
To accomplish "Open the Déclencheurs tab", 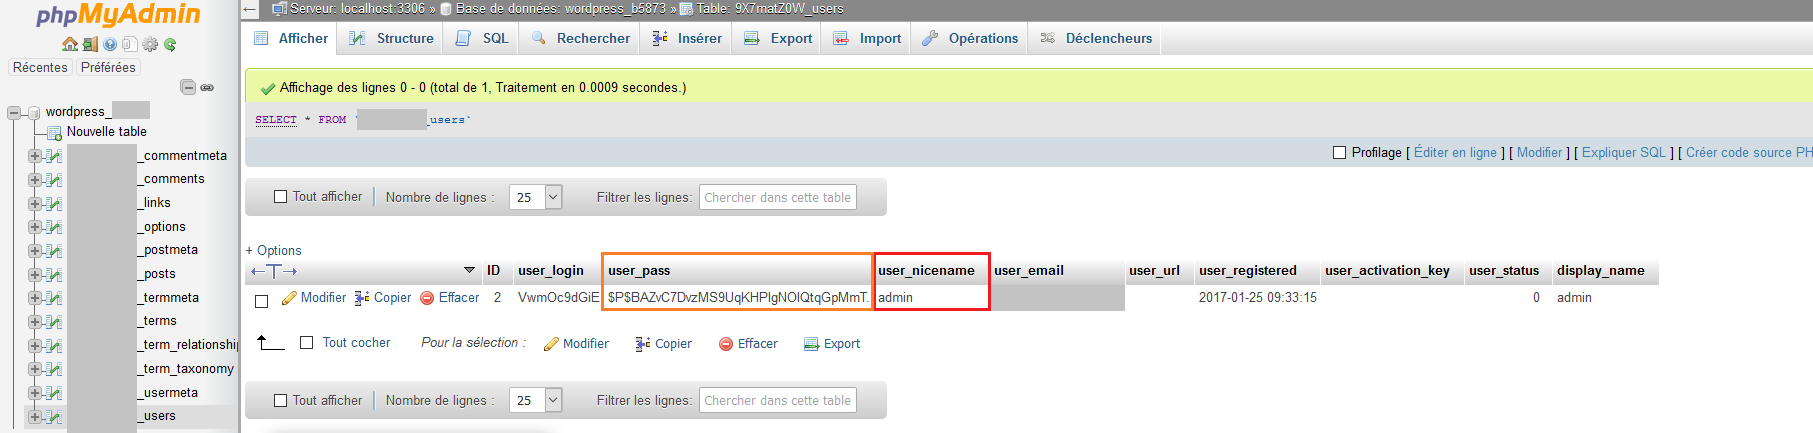I will point(1096,38).
